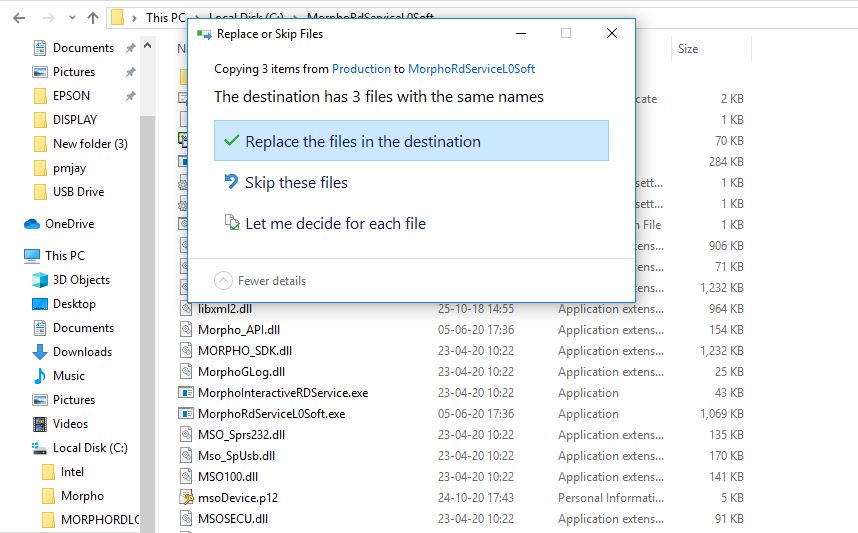
Task: Click the MorphoRdServiceL0Soft.exe application icon
Action: 186,414
